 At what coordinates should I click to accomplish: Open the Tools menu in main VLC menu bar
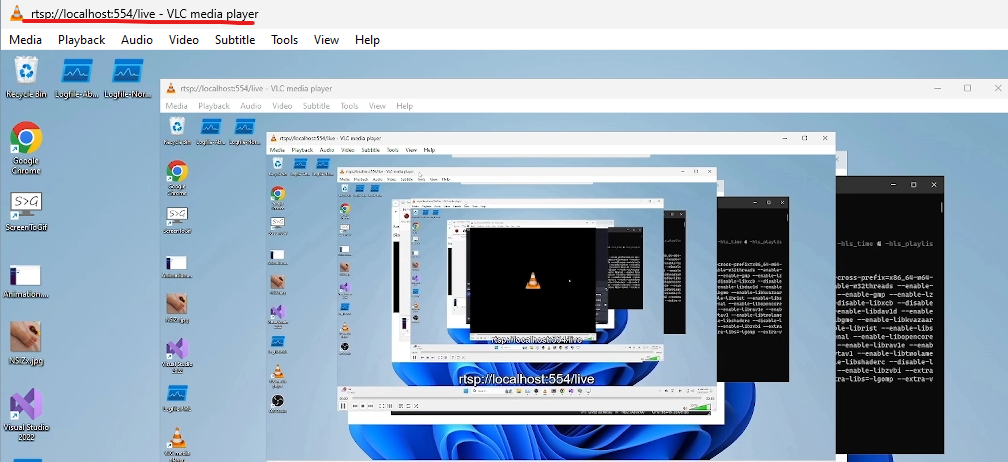point(285,40)
